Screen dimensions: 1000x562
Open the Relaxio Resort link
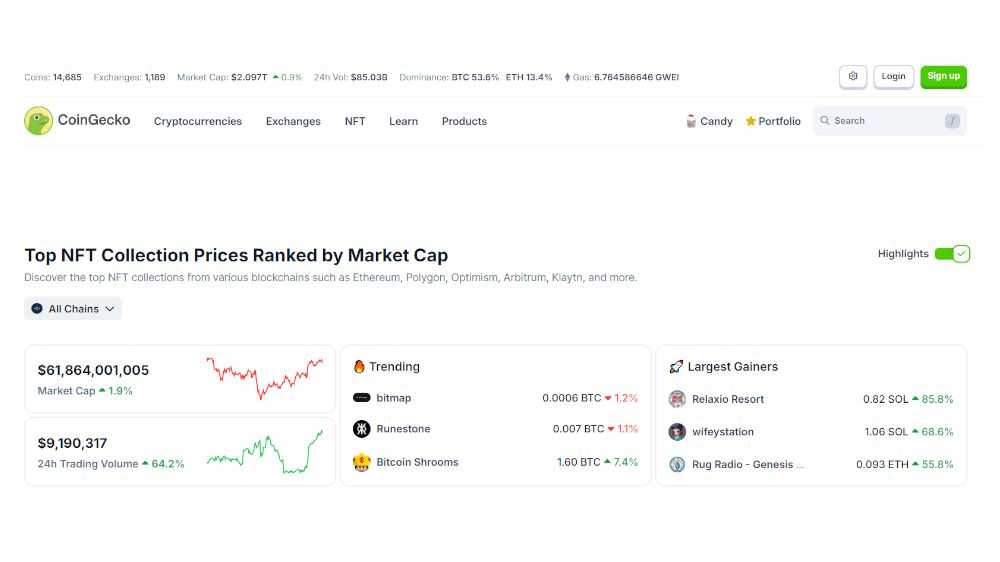pyautogui.click(x=728, y=399)
